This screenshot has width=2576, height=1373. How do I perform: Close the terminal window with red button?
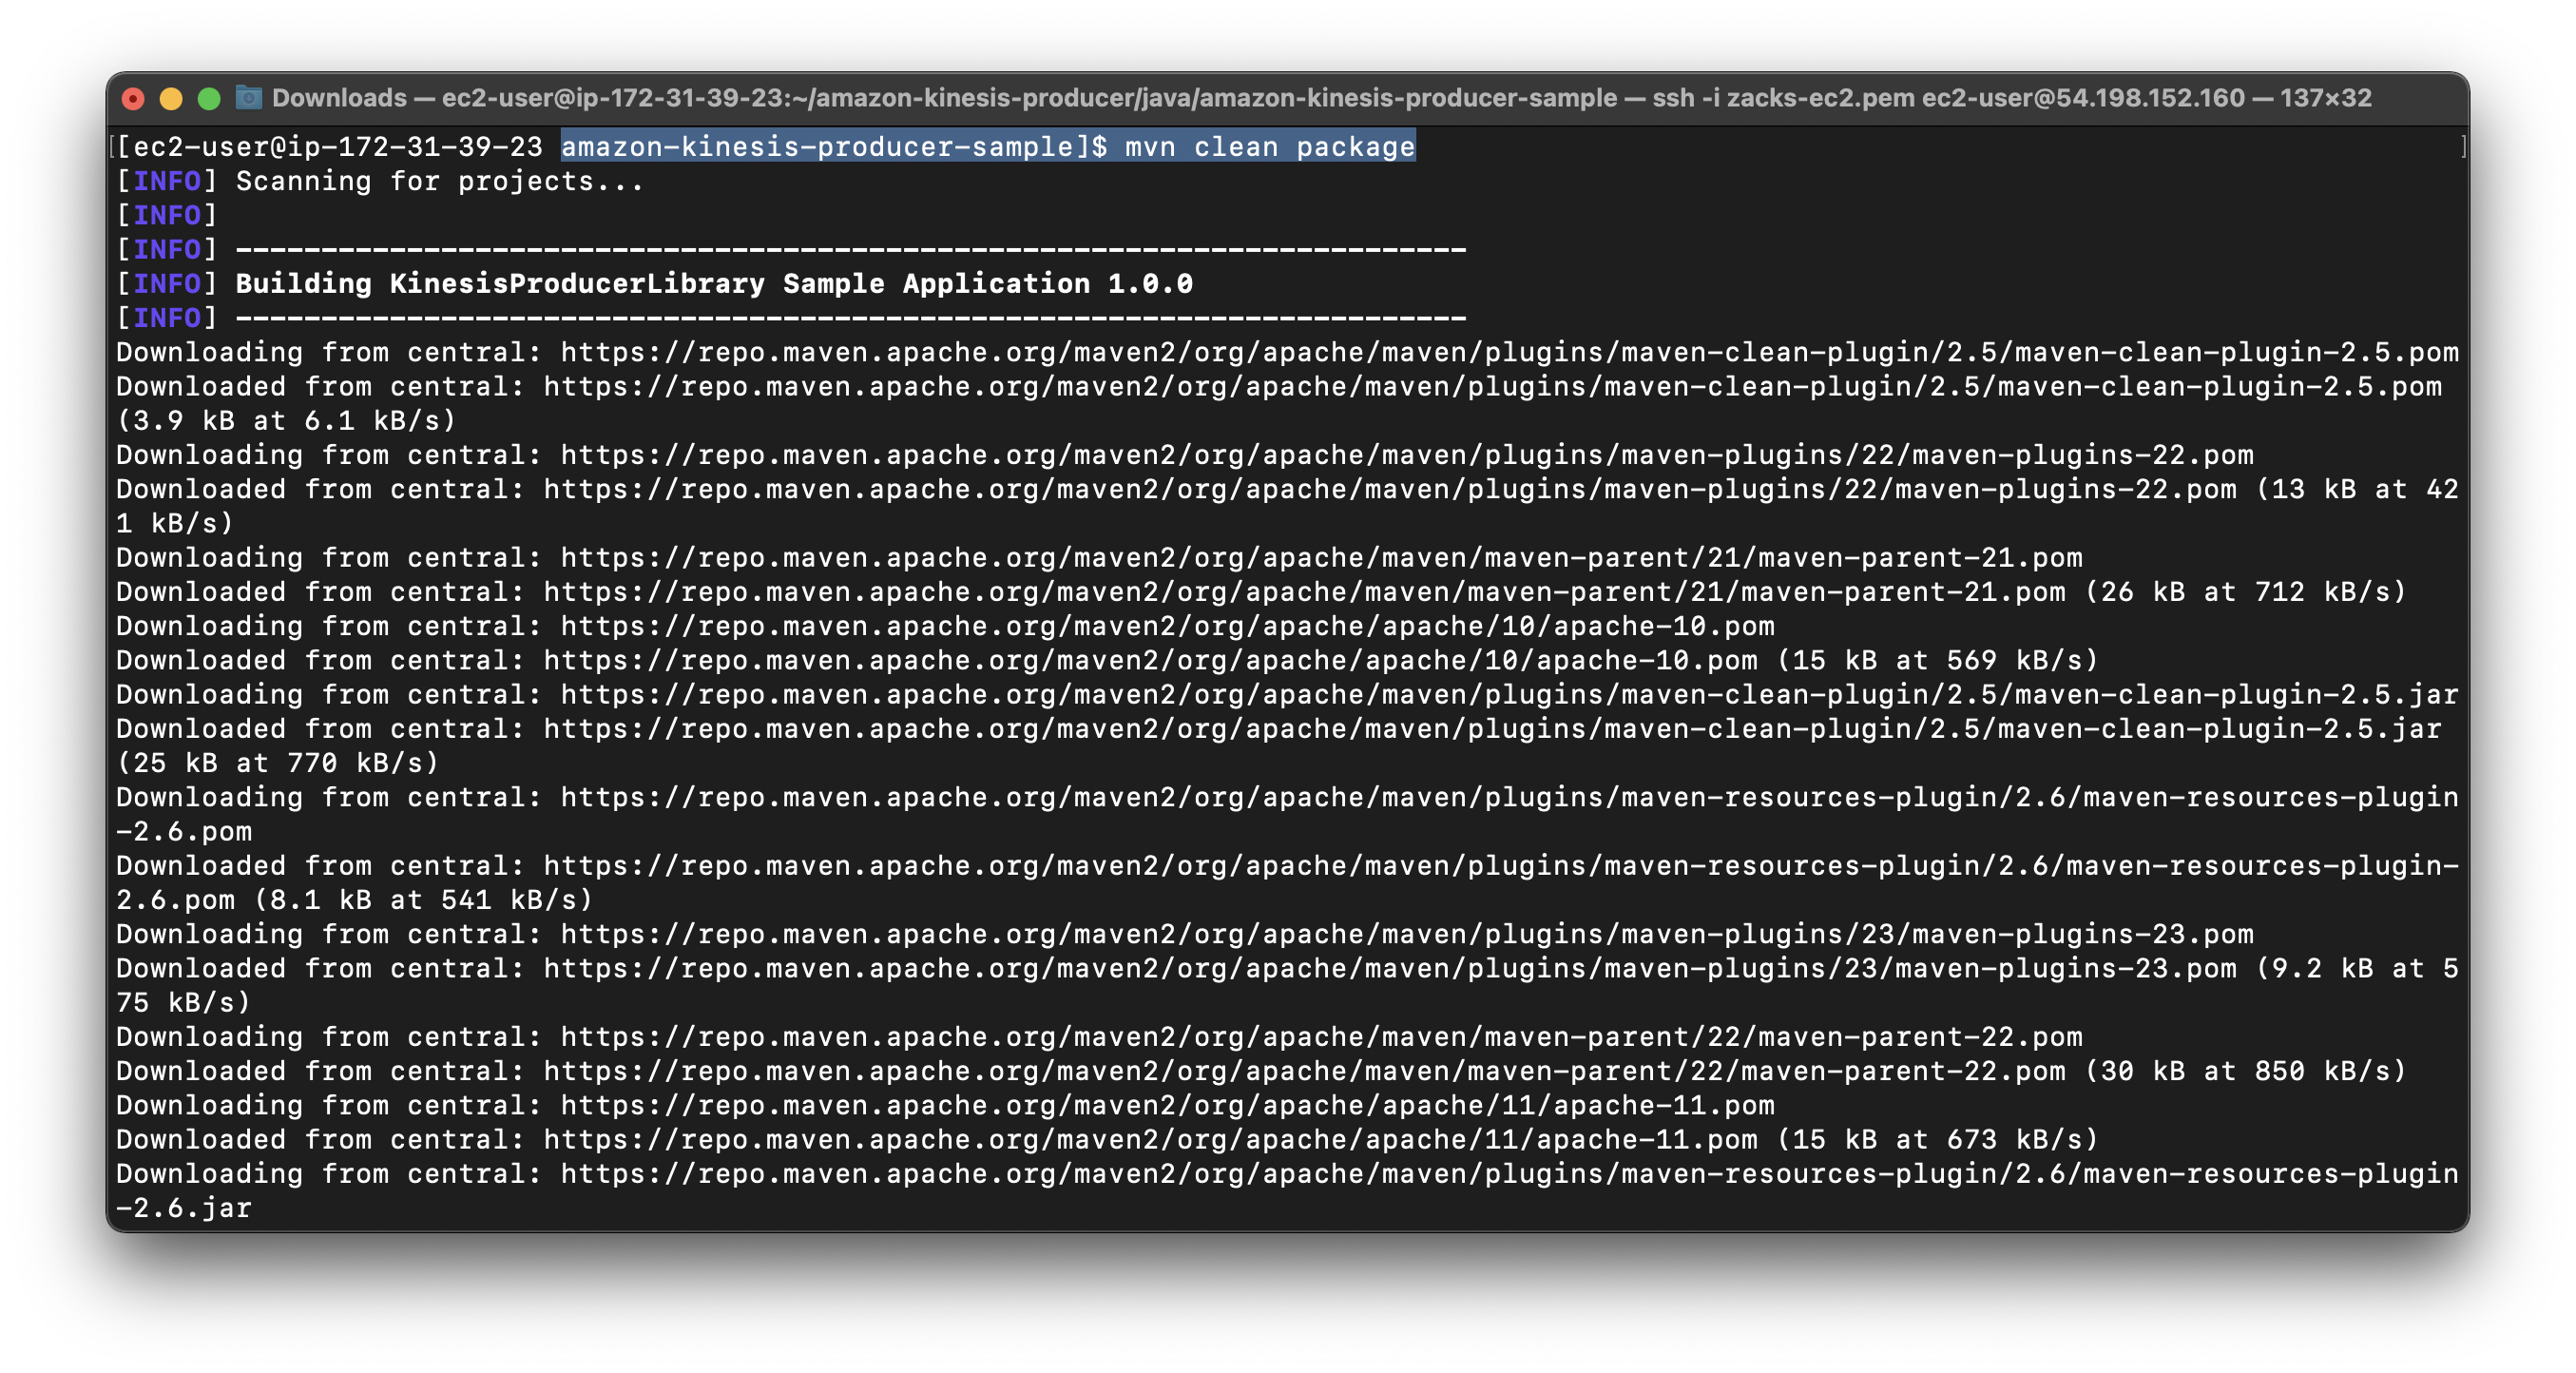pos(133,98)
